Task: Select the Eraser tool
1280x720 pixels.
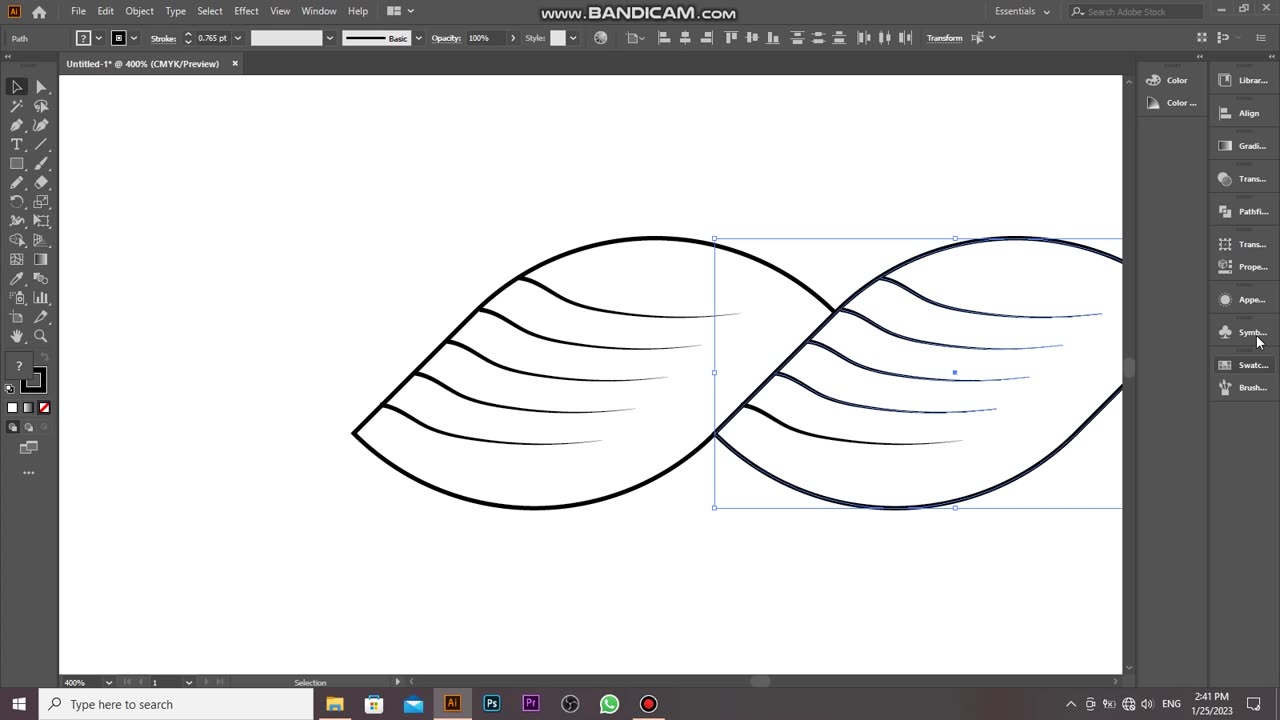Action: click(41, 183)
